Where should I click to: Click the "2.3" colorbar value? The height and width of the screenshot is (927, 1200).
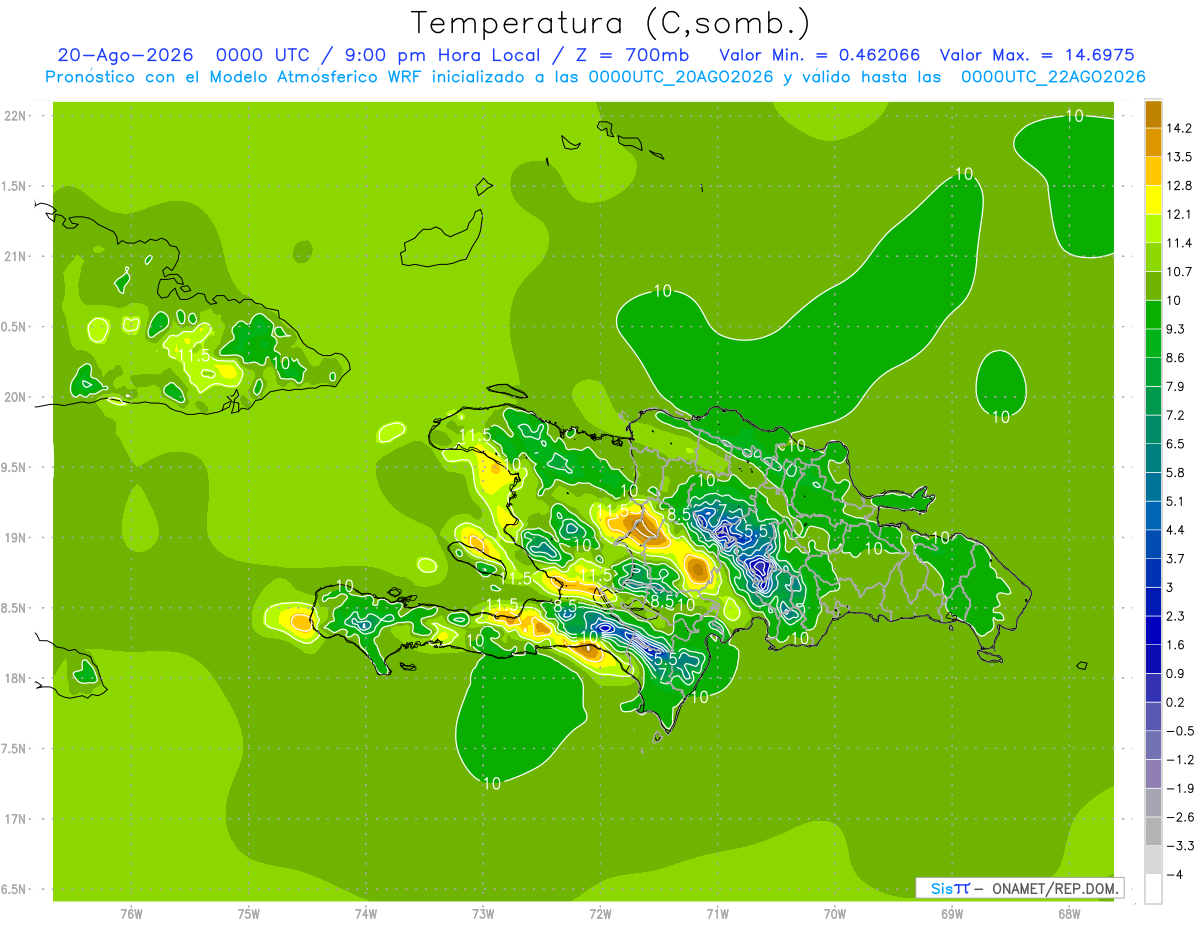[1175, 616]
